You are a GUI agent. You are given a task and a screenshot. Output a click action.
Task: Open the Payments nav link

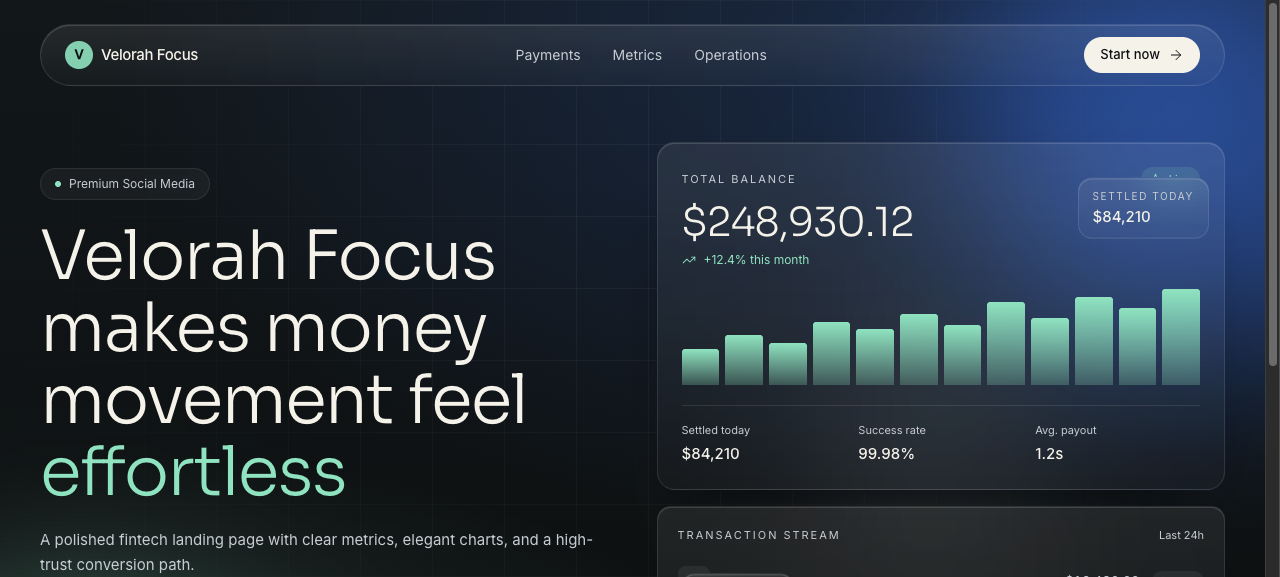tap(548, 55)
